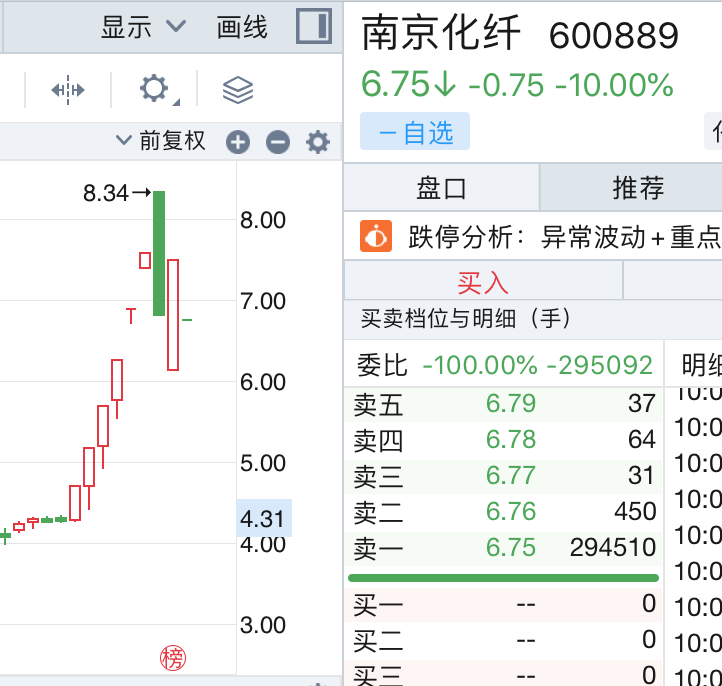This screenshot has height=686, width=722.
Task: Click the green buy-sell ratio bar
Action: click(x=503, y=578)
